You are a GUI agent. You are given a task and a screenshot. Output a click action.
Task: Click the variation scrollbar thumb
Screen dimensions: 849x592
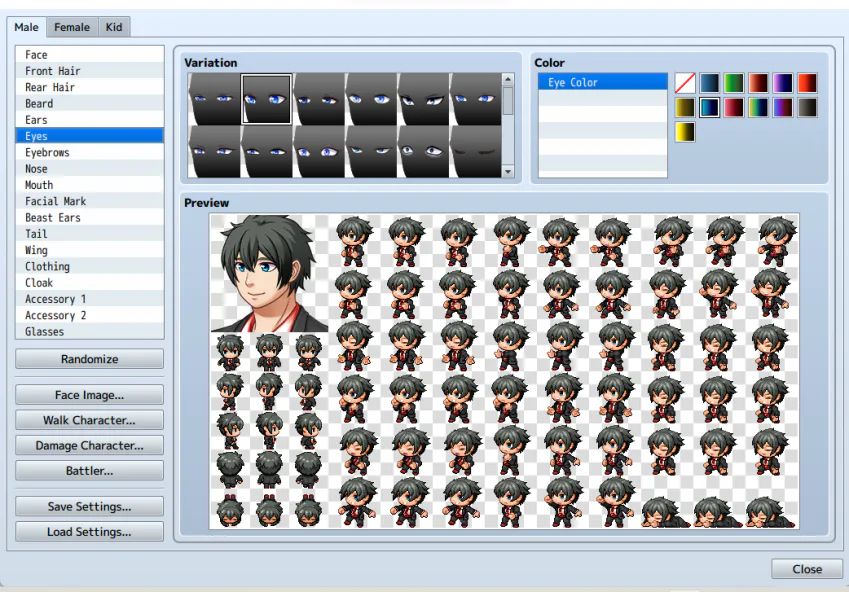pyautogui.click(x=508, y=100)
